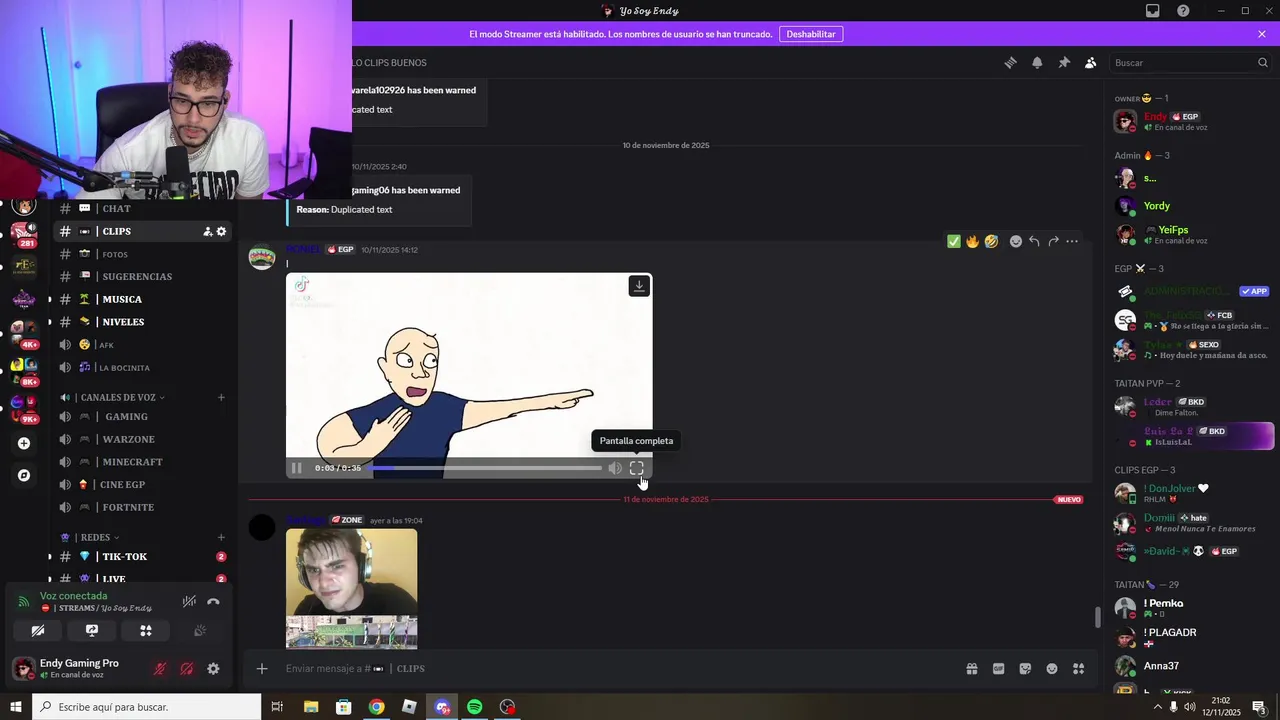Forward the message with forward arrow
The height and width of the screenshot is (720, 1280).
click(1053, 241)
